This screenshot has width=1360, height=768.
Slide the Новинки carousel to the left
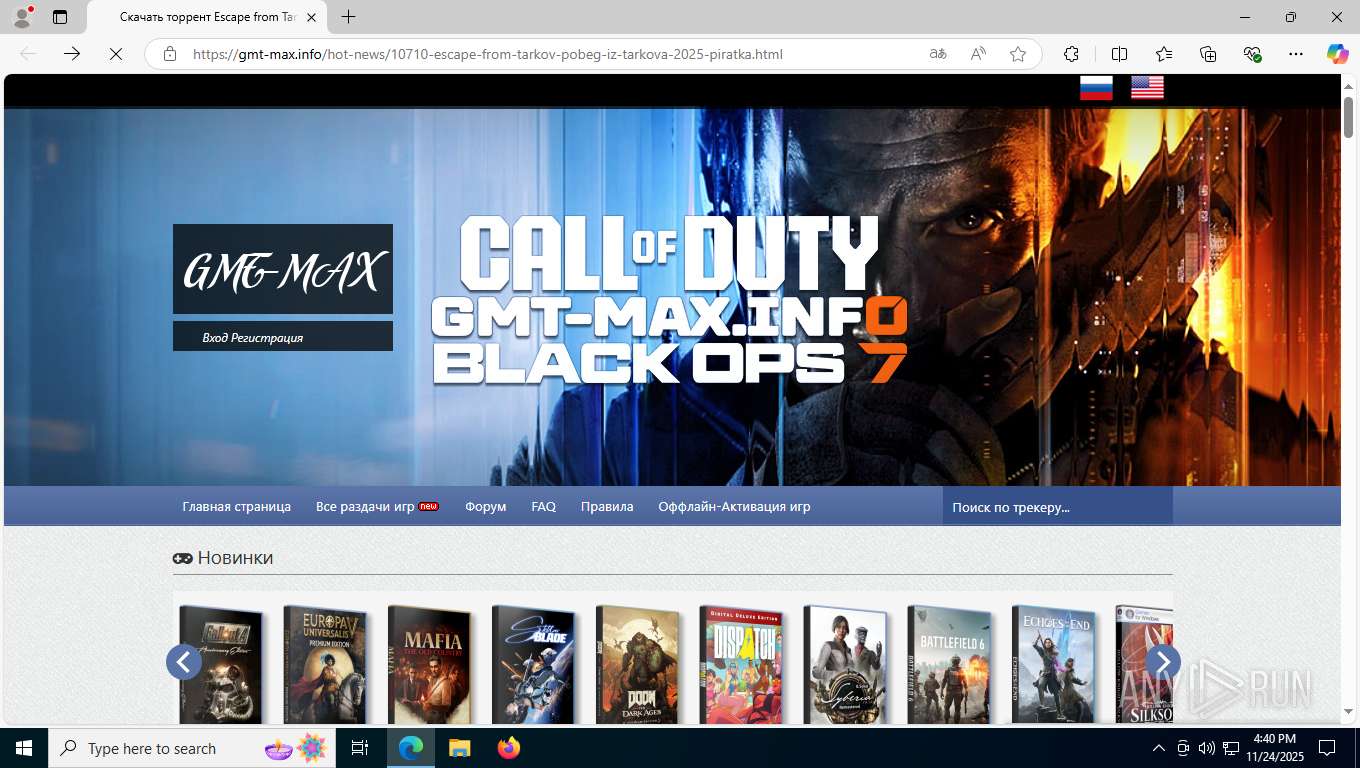[184, 662]
